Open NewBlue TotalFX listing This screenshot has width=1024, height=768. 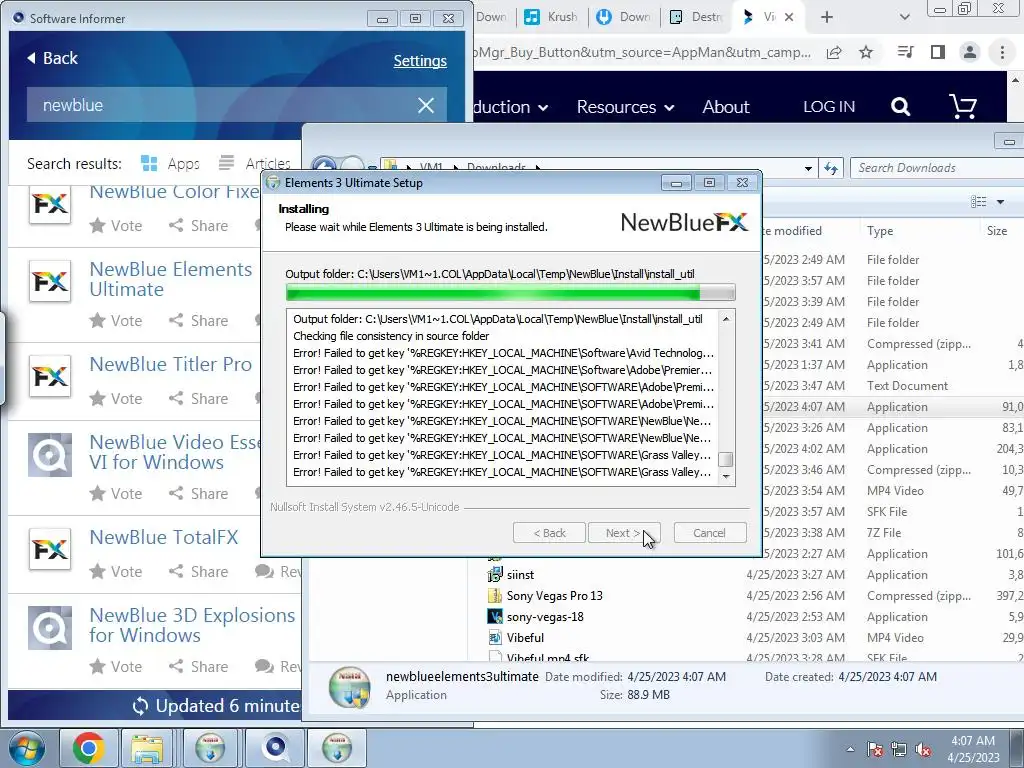coord(164,537)
